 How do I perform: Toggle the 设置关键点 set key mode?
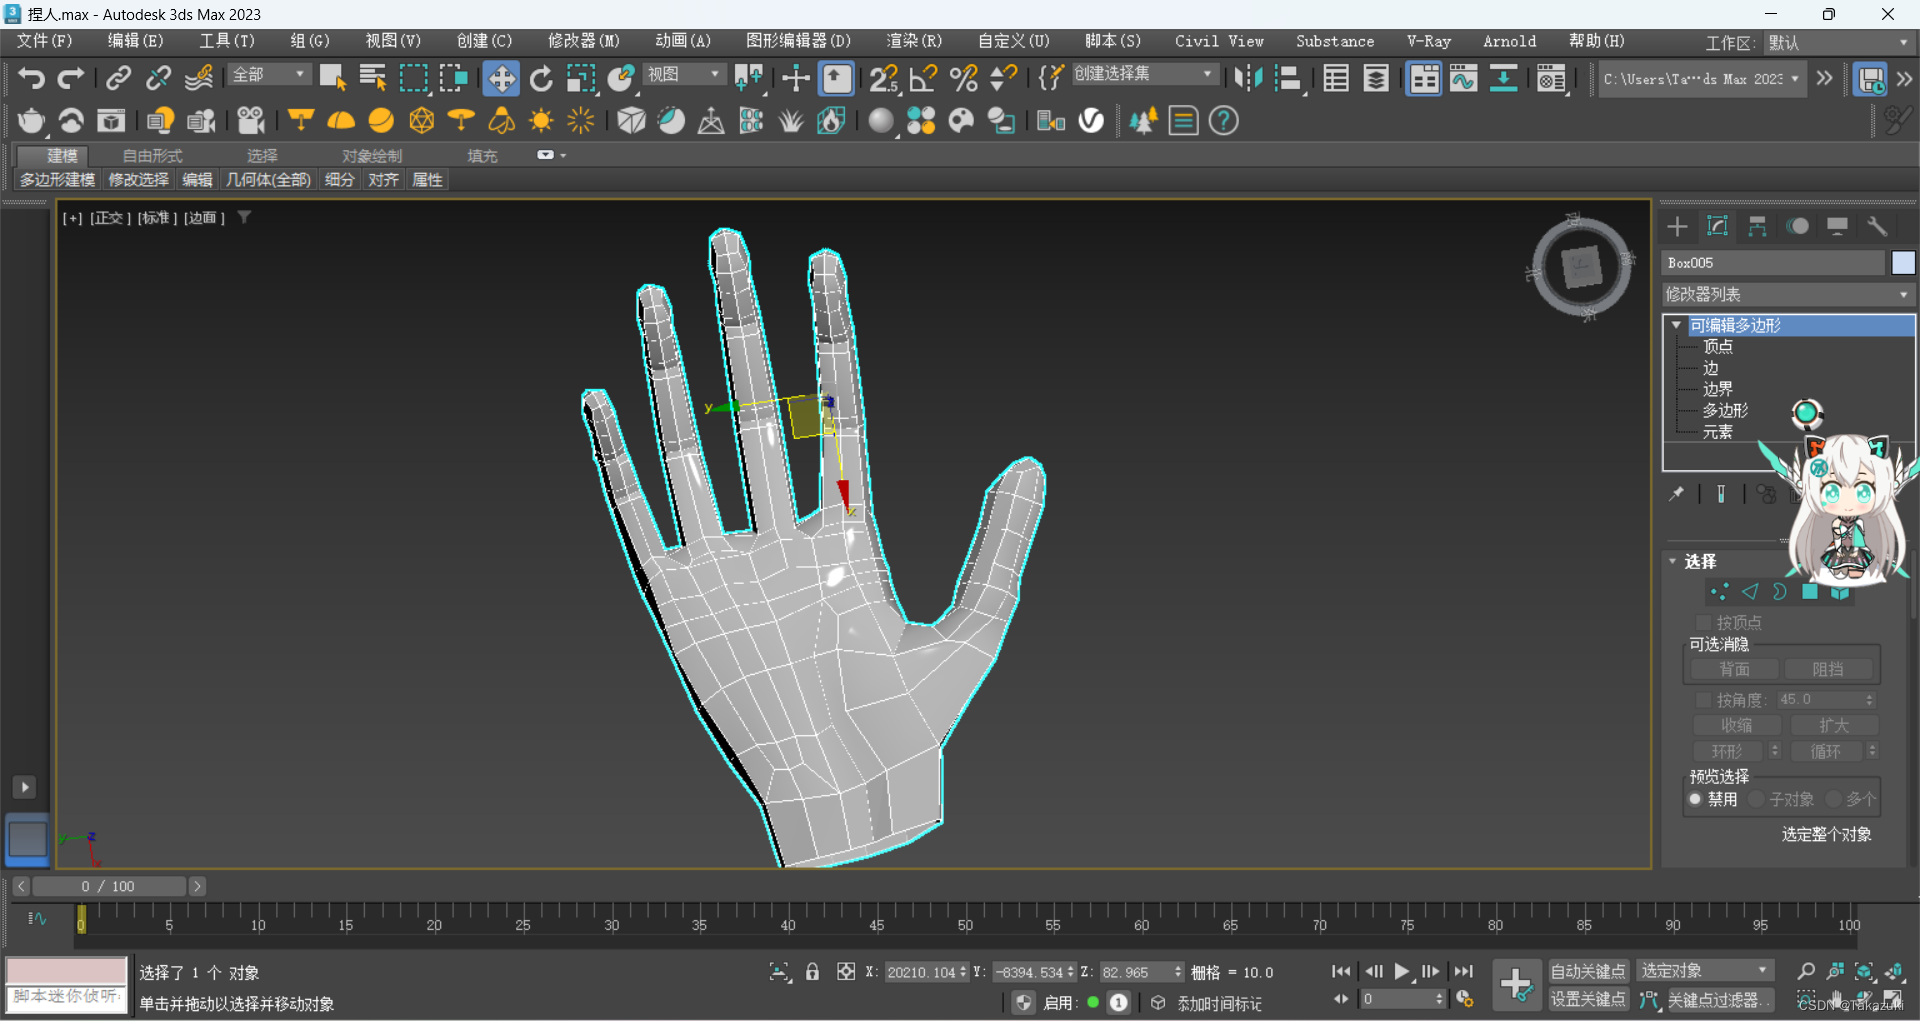[1588, 999]
